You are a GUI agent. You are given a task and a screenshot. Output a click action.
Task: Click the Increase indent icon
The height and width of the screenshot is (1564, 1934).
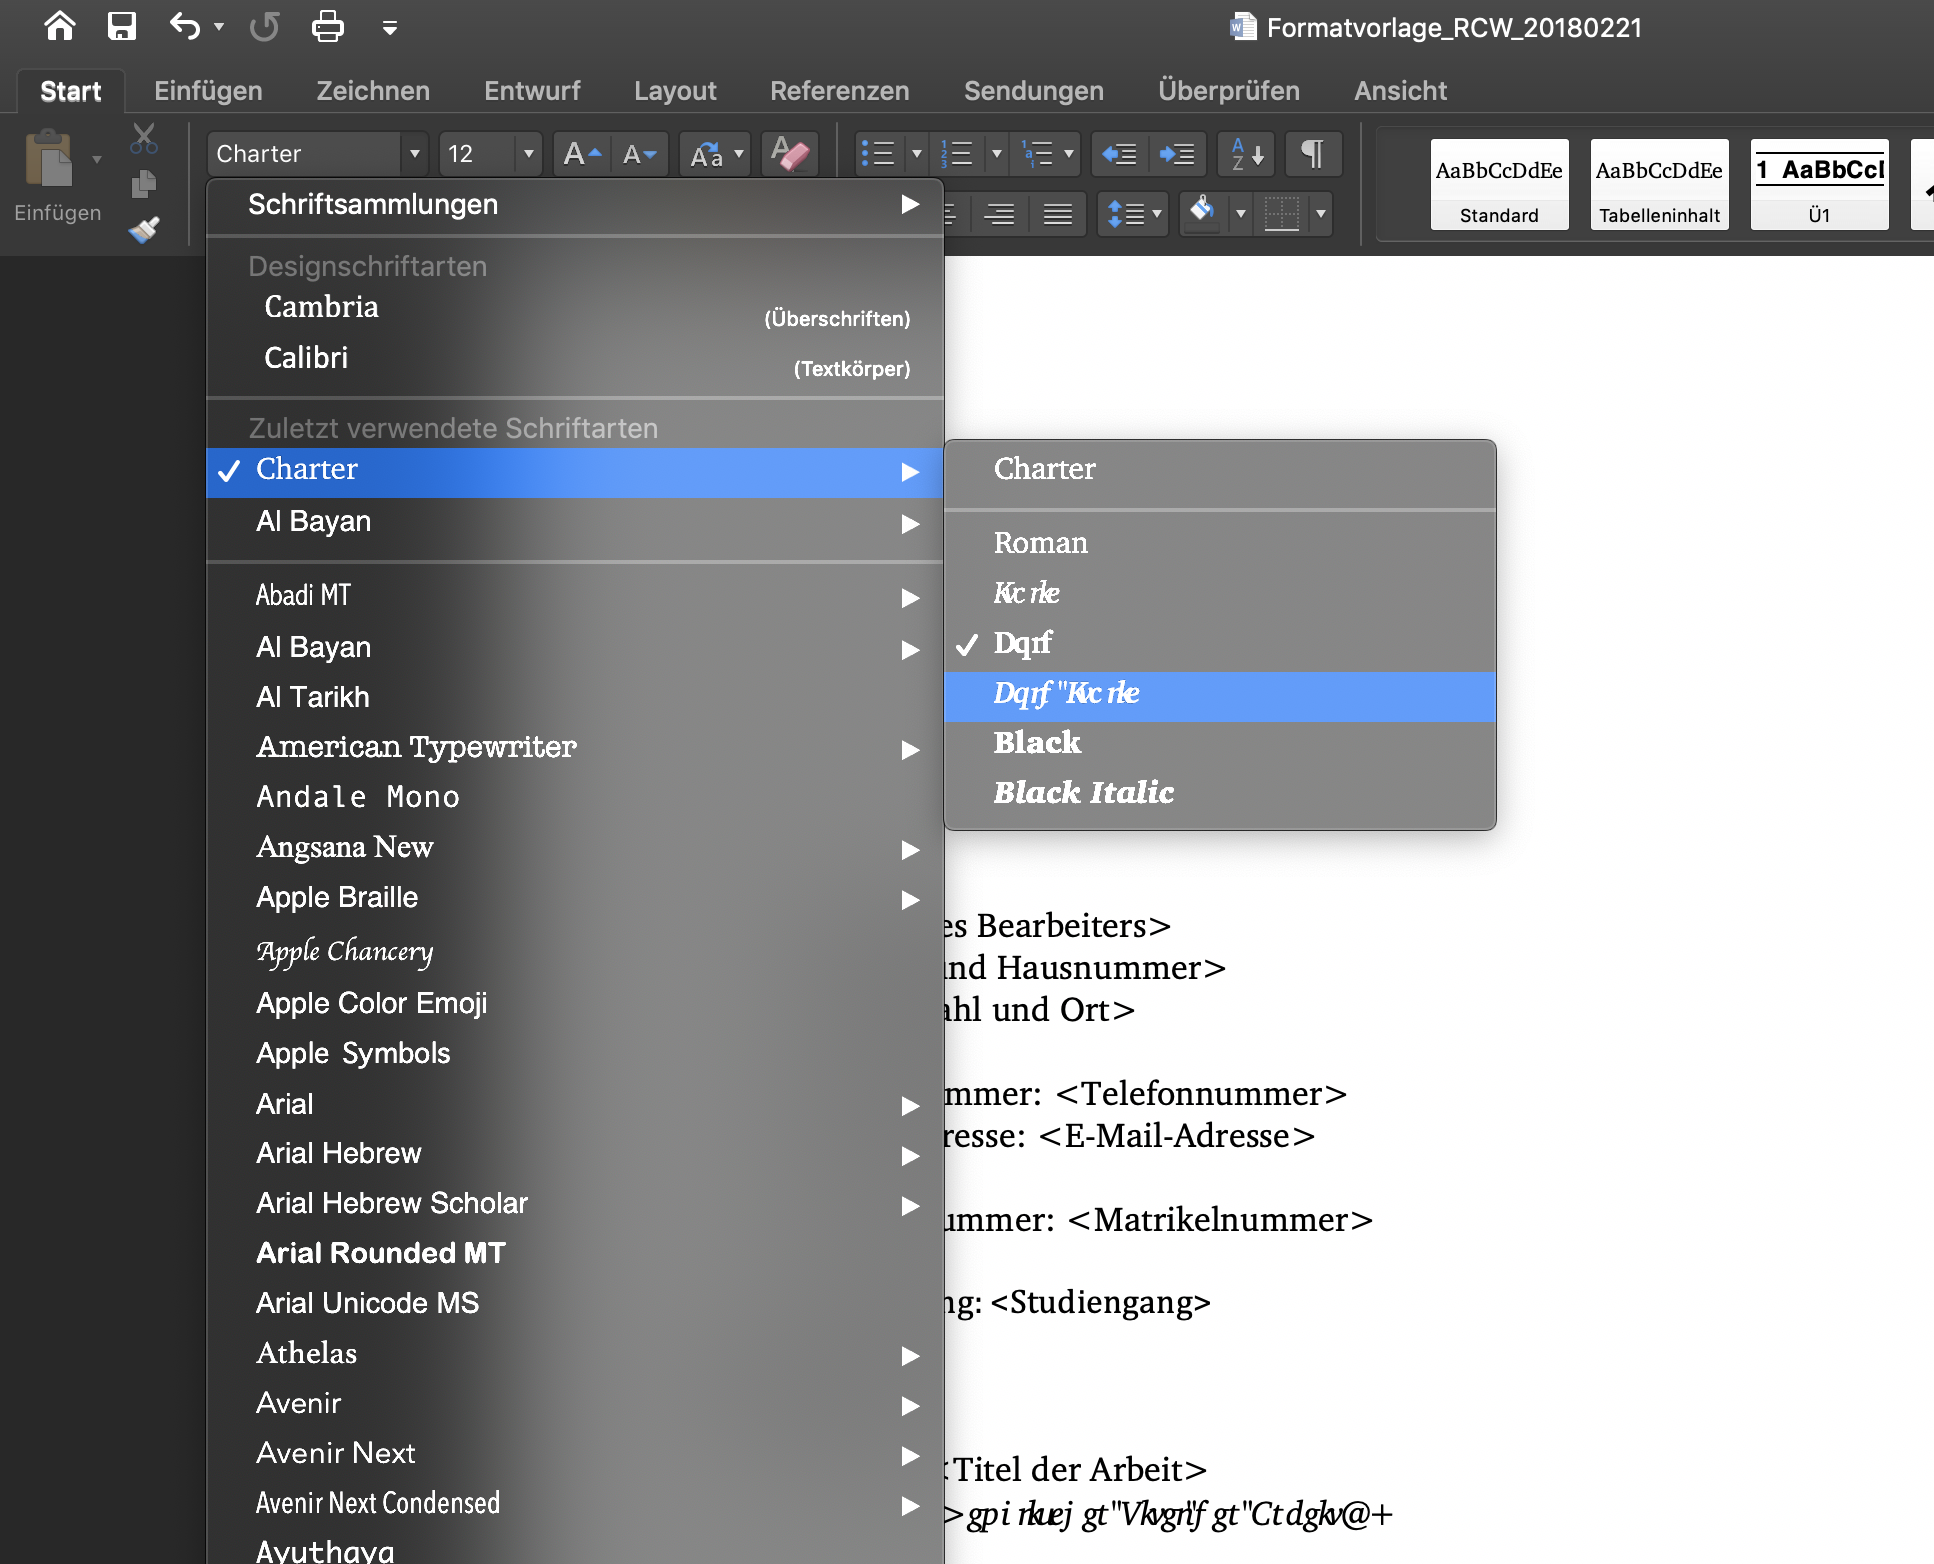(x=1177, y=154)
